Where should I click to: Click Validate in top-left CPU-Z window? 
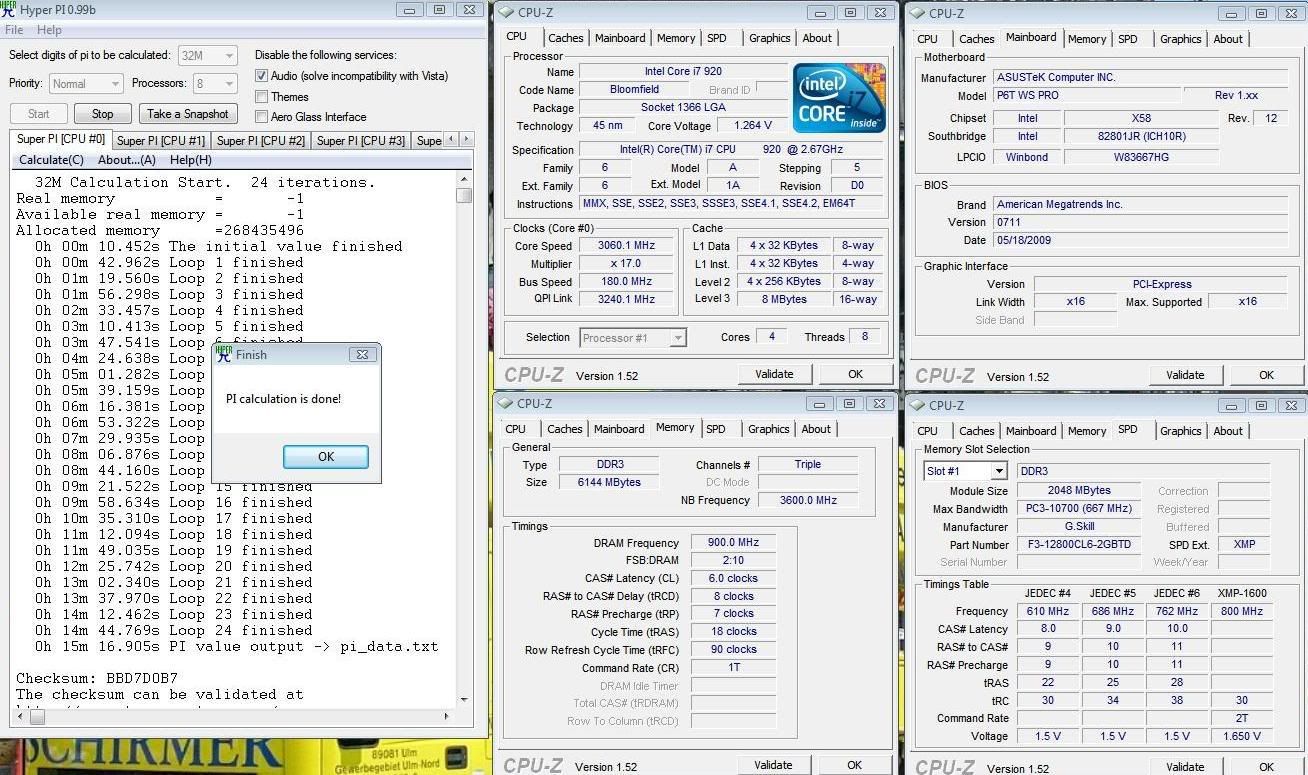pos(774,374)
